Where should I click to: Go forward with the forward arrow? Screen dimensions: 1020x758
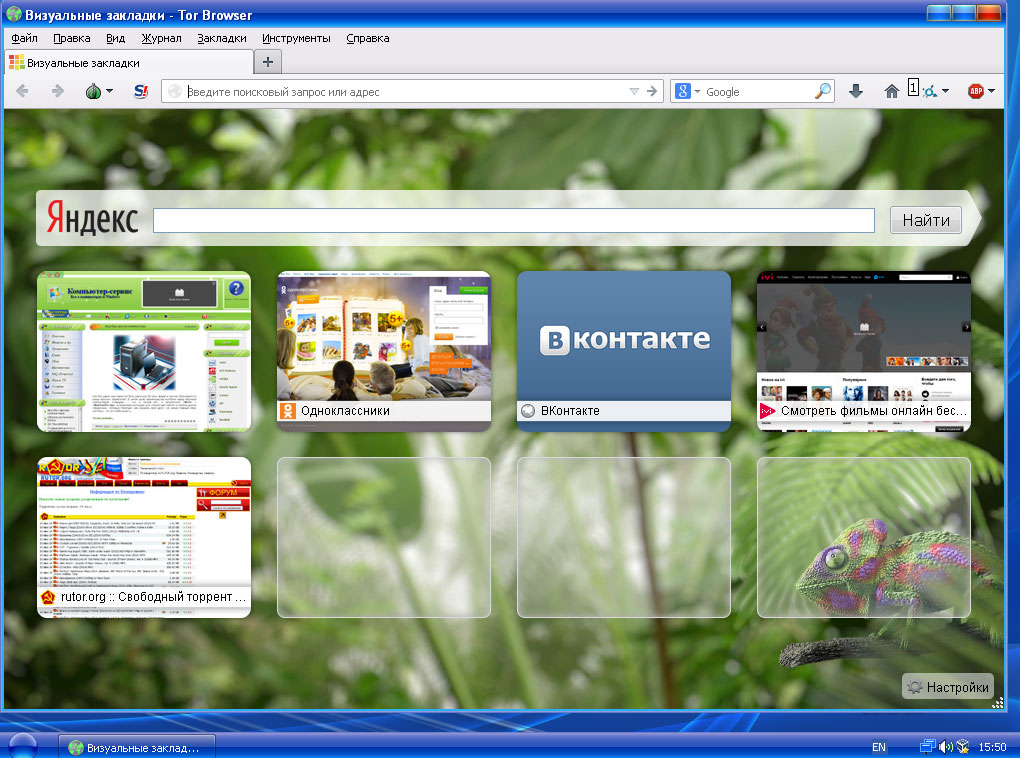(x=58, y=91)
